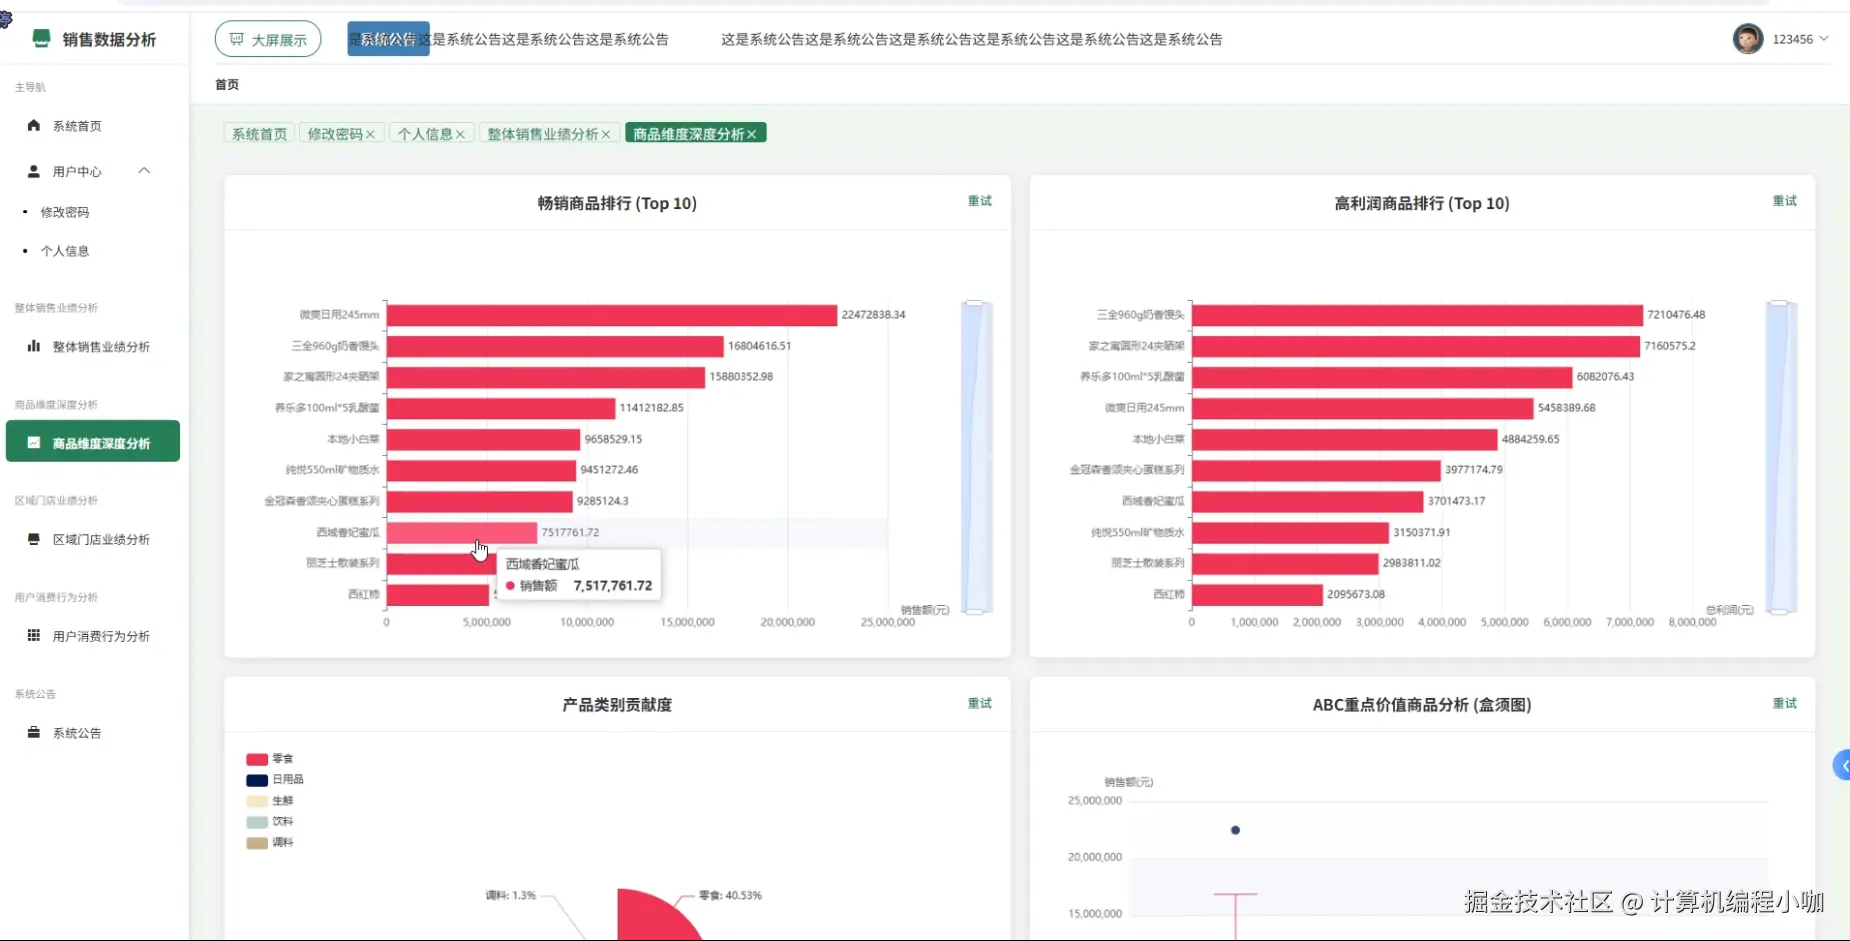This screenshot has width=1850, height=941.
Task: Click the bar valued 22472838.34
Action: click(612, 315)
